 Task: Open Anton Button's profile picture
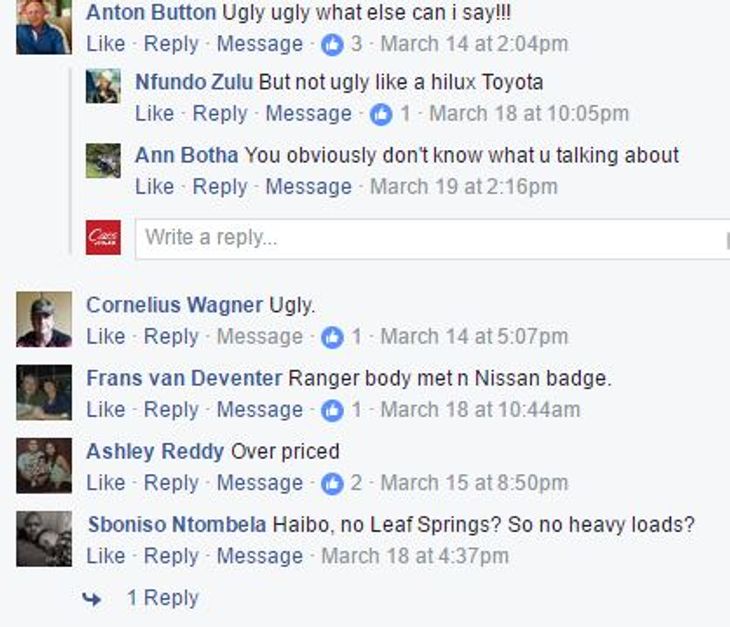(x=44, y=27)
